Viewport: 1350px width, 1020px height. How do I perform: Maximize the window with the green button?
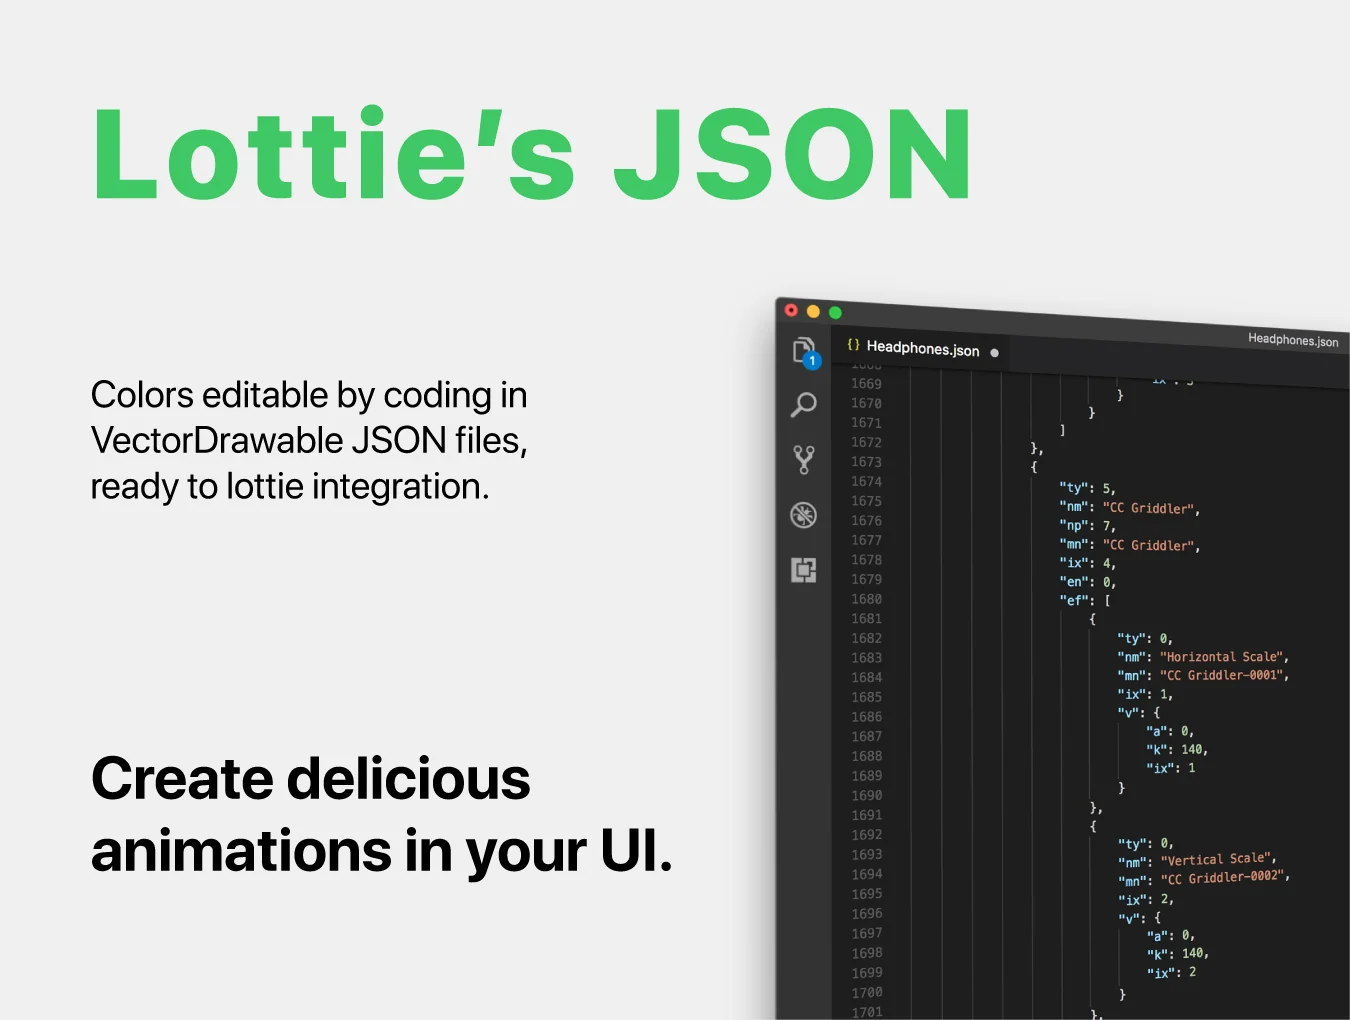[835, 312]
